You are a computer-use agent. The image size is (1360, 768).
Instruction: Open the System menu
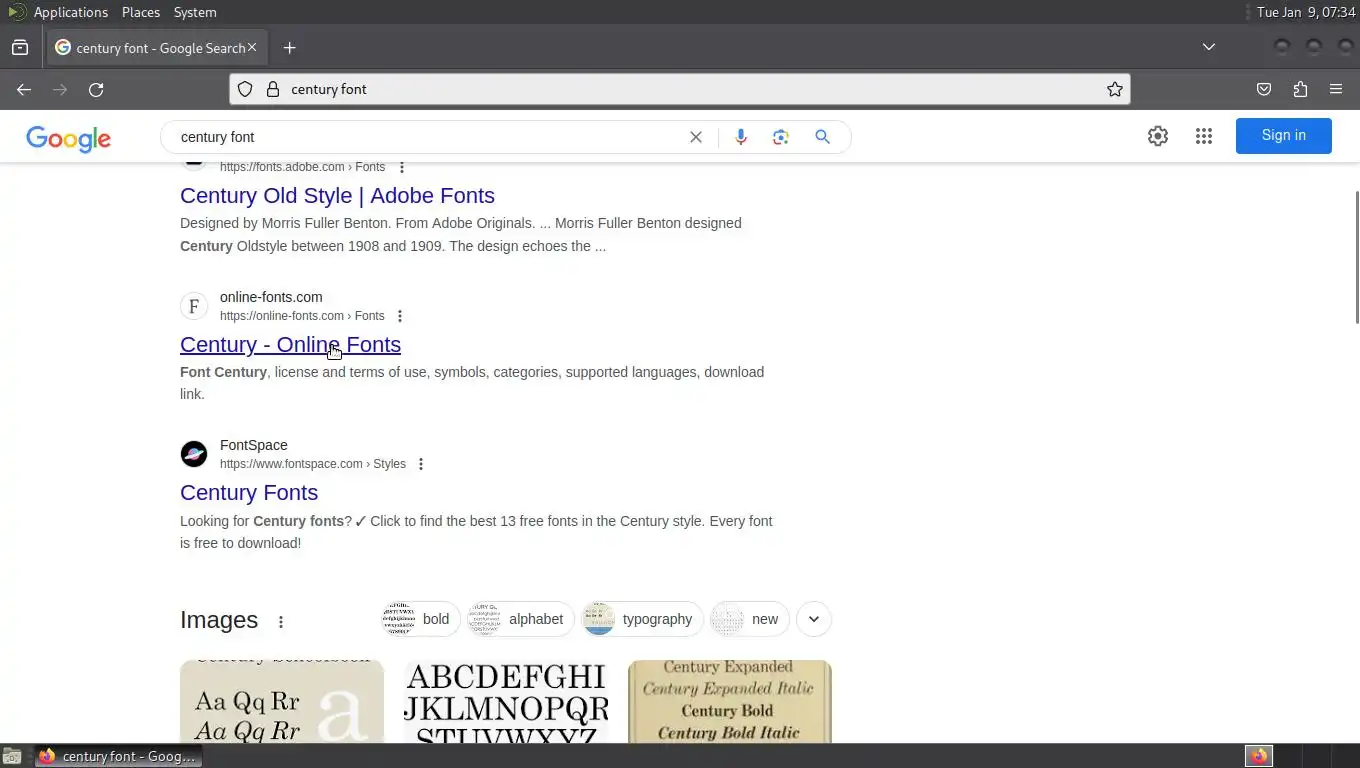pos(195,12)
